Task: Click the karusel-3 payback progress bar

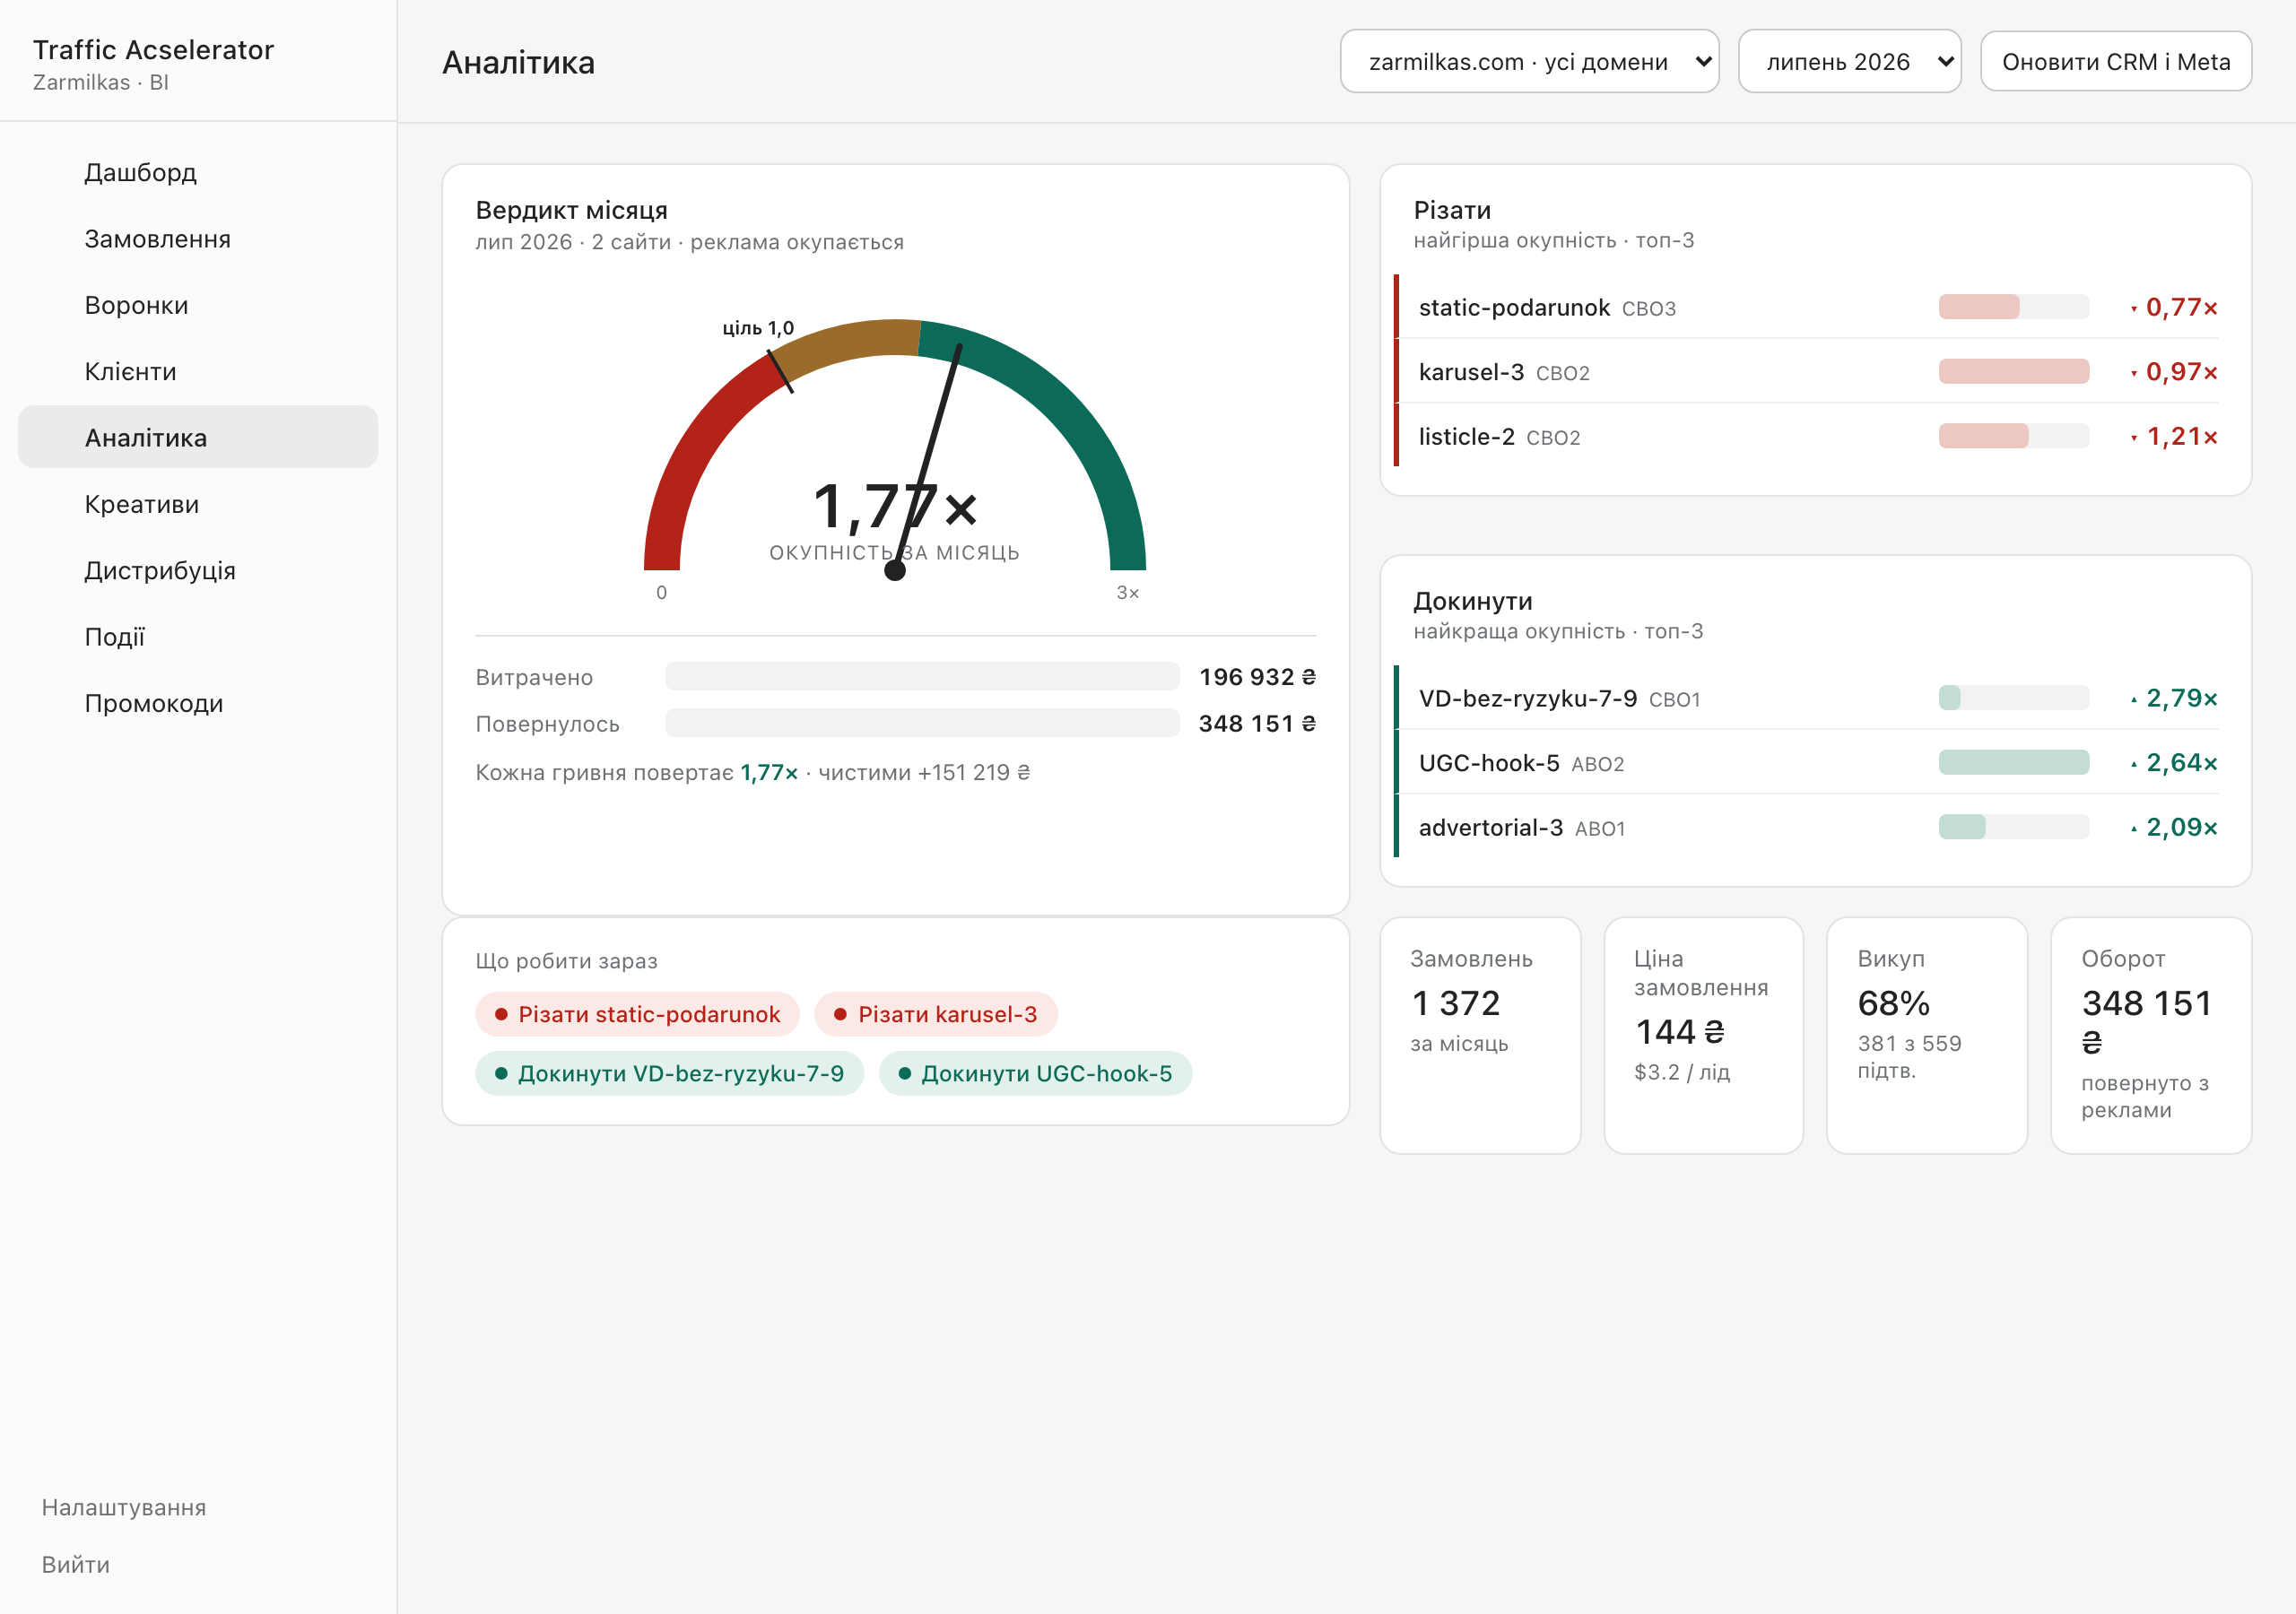Action: pyautogui.click(x=2013, y=371)
